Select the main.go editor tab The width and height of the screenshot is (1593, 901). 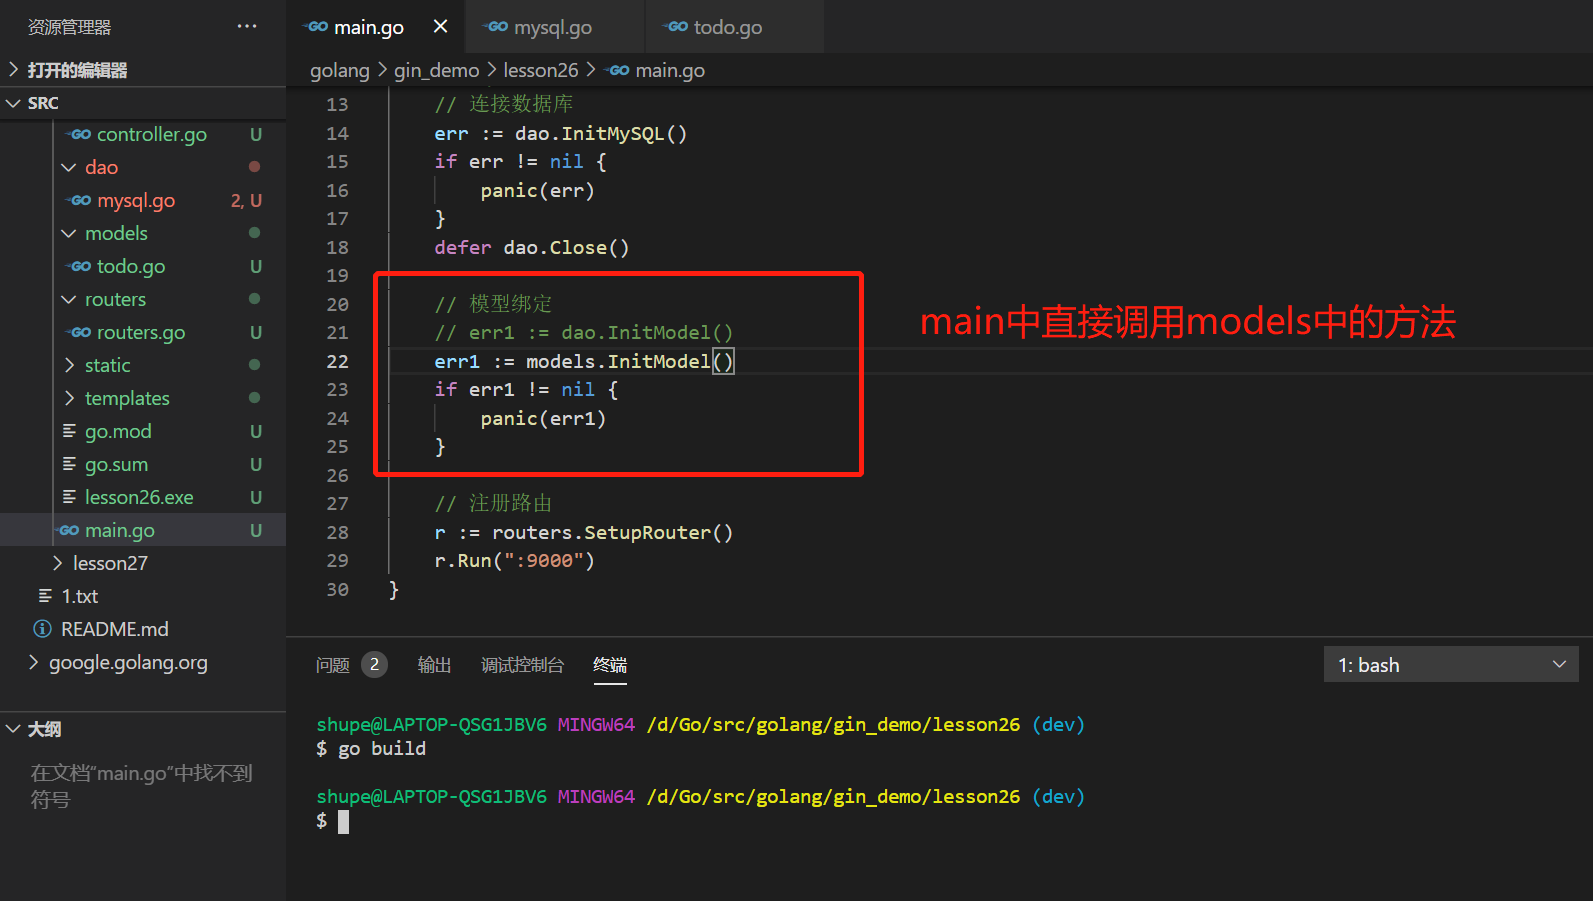tap(369, 27)
